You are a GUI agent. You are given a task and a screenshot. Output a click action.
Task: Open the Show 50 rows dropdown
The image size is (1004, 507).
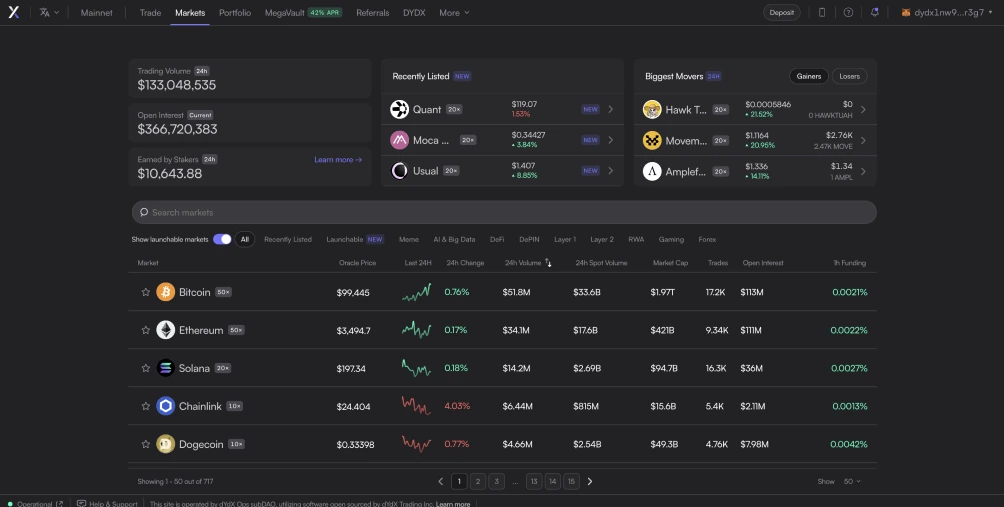[x=852, y=481]
